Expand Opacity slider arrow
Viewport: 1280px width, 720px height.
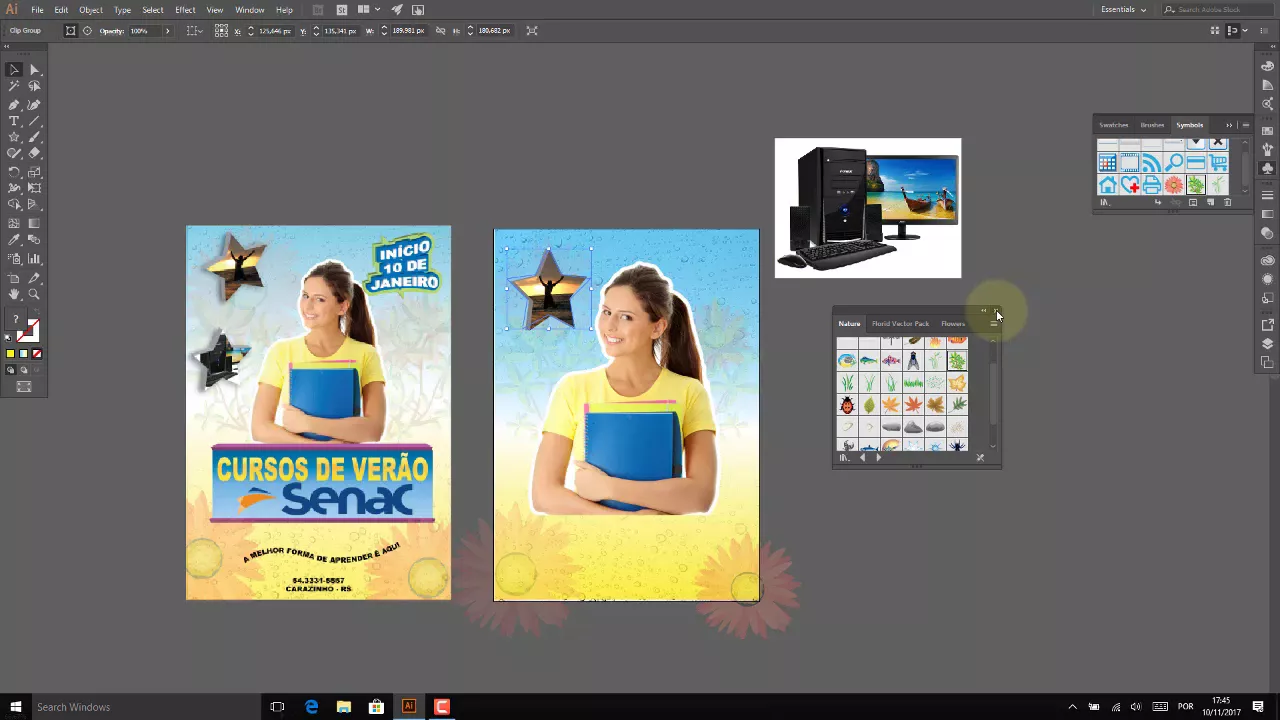[x=167, y=31]
